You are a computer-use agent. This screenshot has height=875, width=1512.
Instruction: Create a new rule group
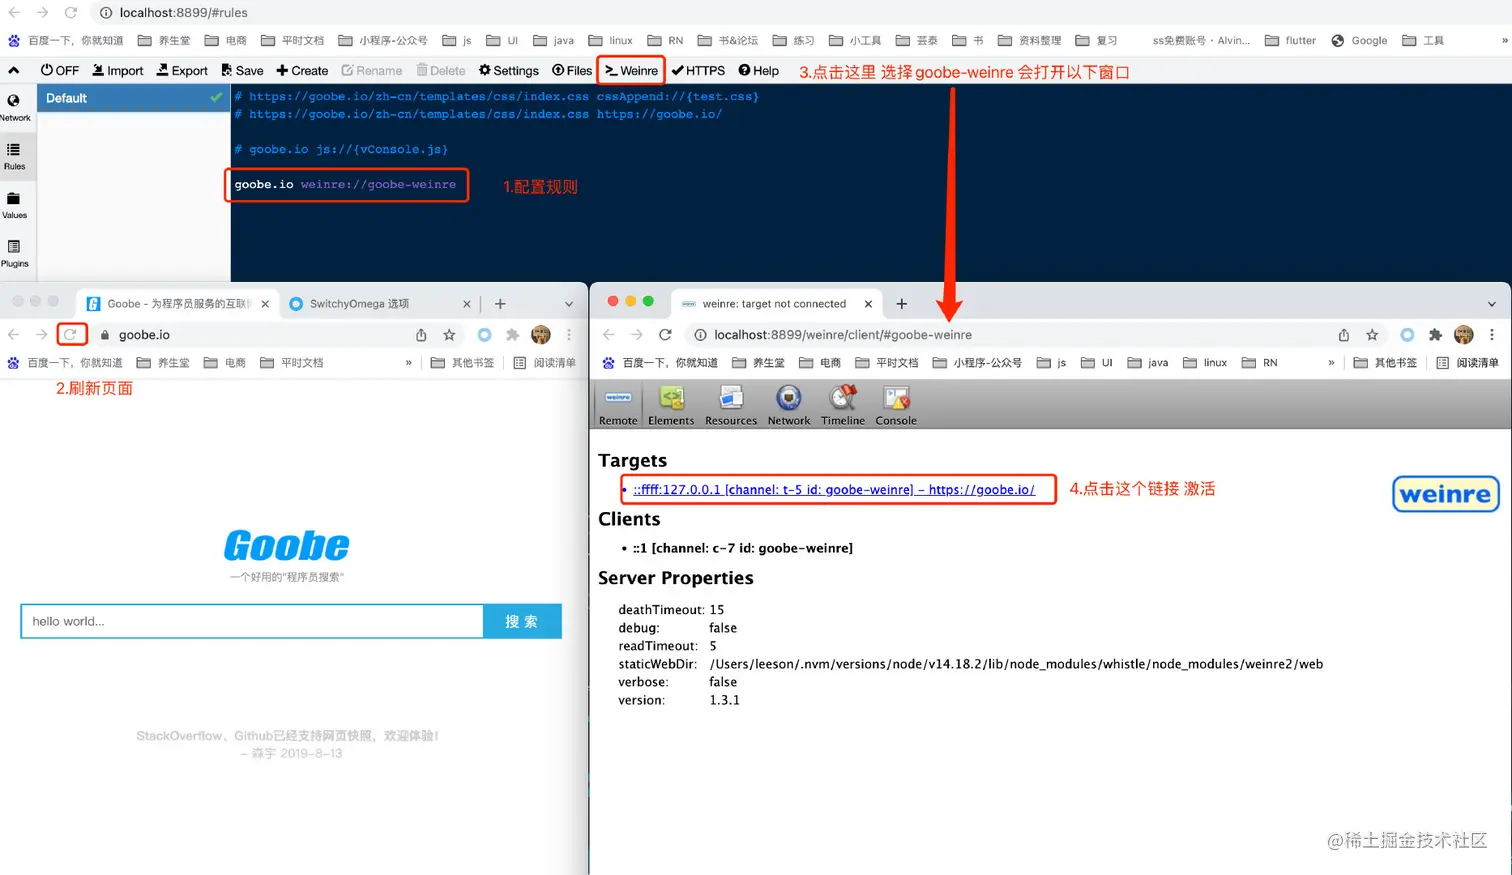click(x=302, y=71)
